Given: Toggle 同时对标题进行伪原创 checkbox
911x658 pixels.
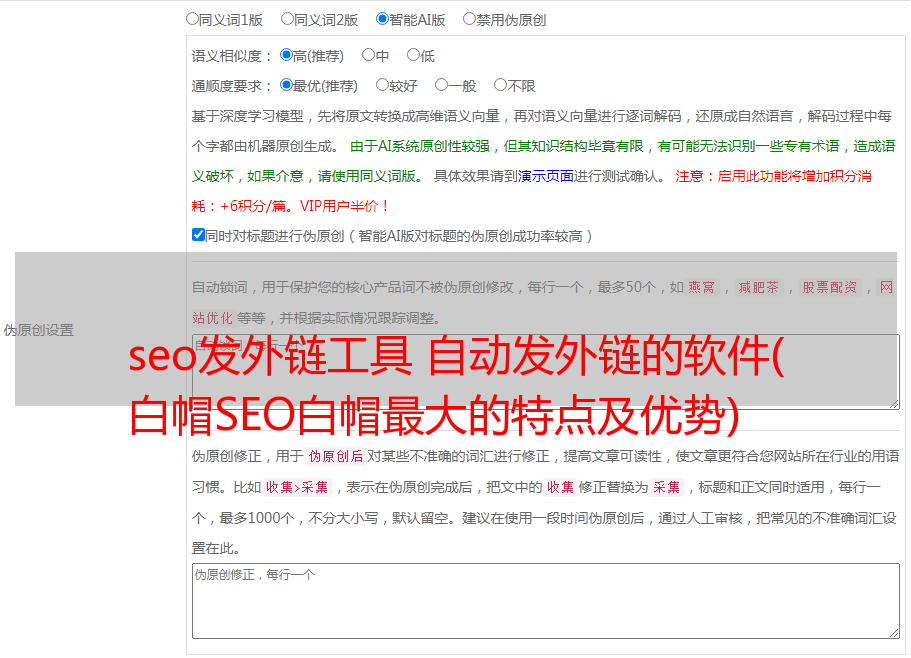Looking at the screenshot, I should click(x=198, y=235).
